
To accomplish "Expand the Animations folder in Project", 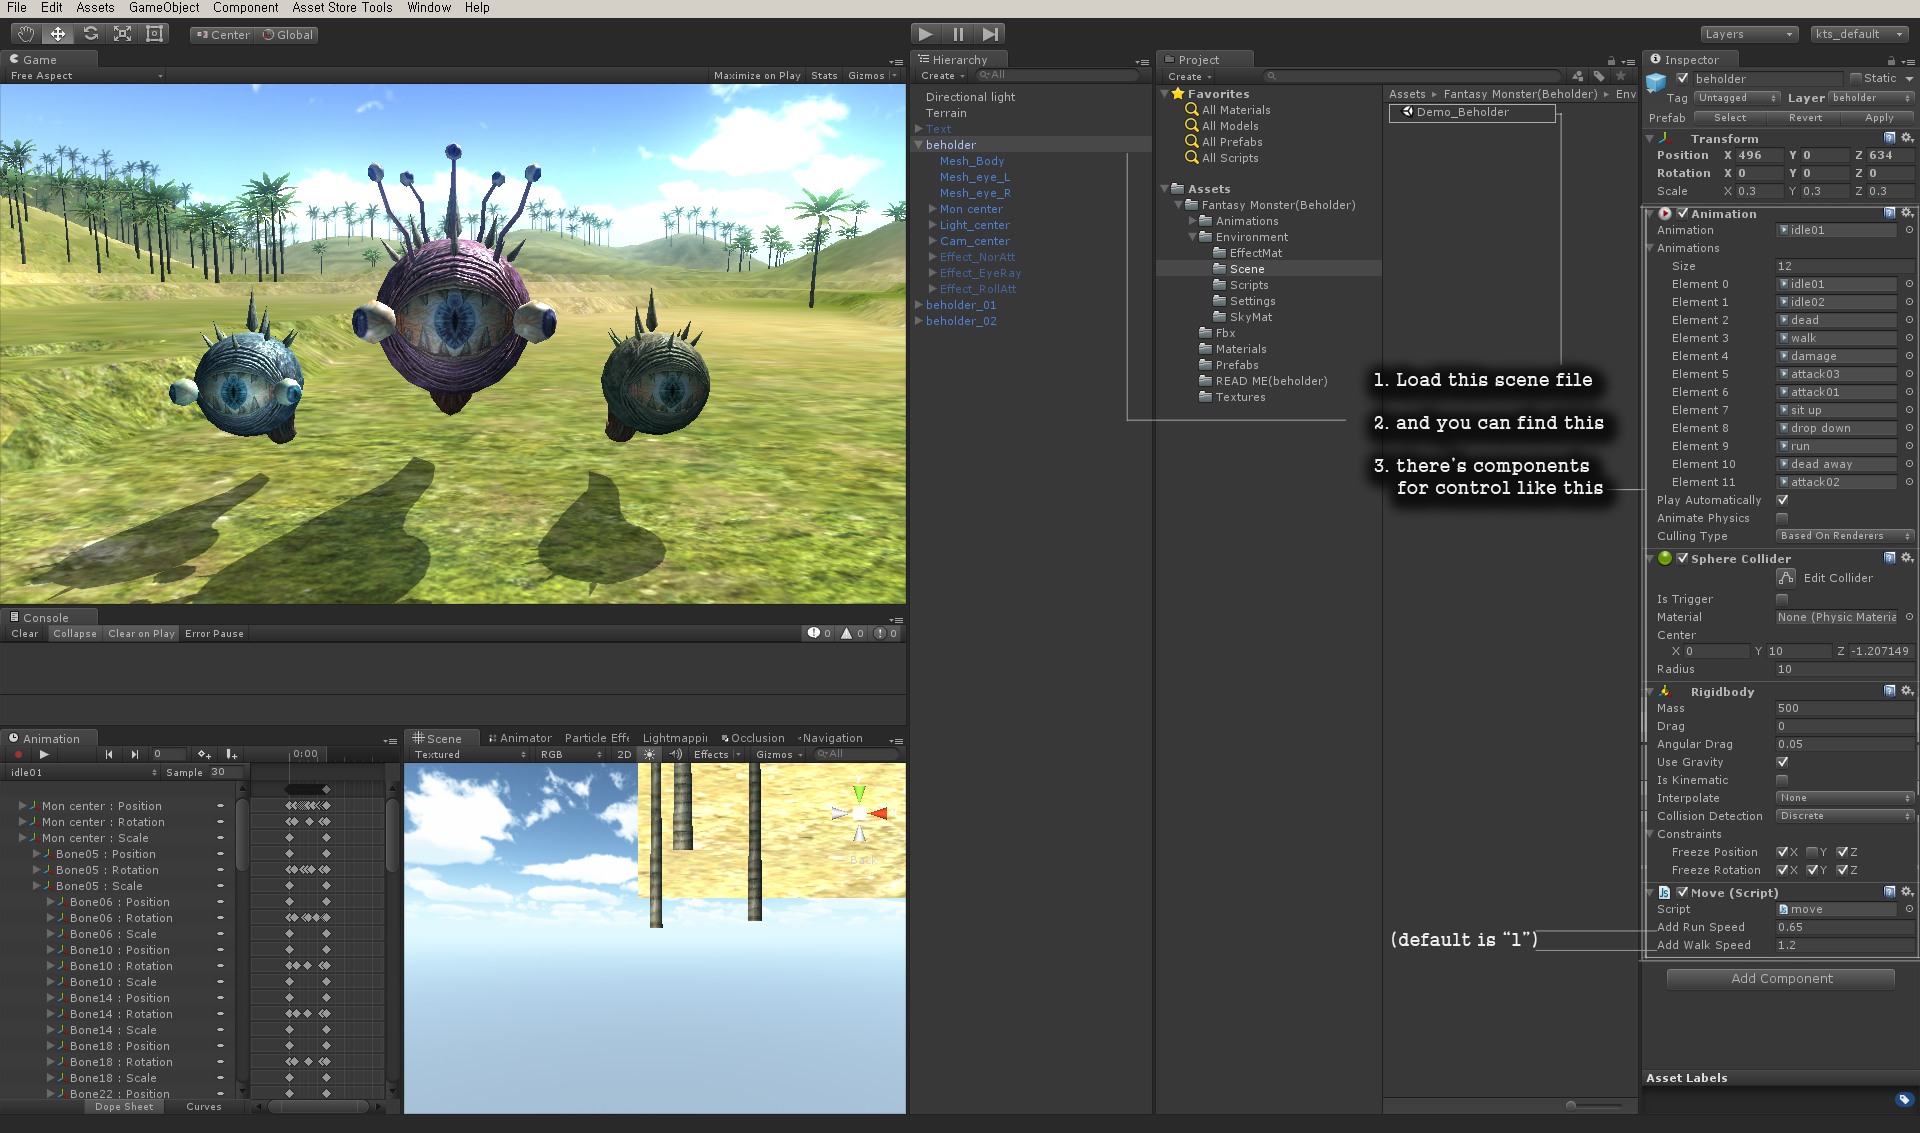I will [x=1192, y=221].
